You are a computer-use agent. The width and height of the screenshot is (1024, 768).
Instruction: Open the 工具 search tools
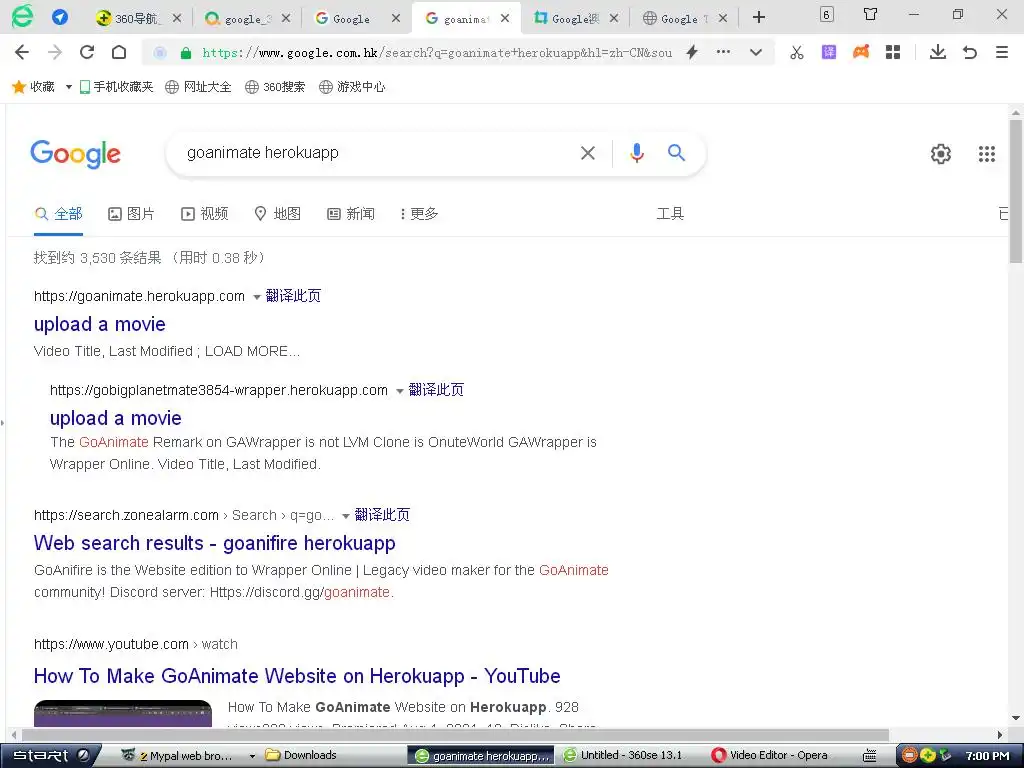670,214
